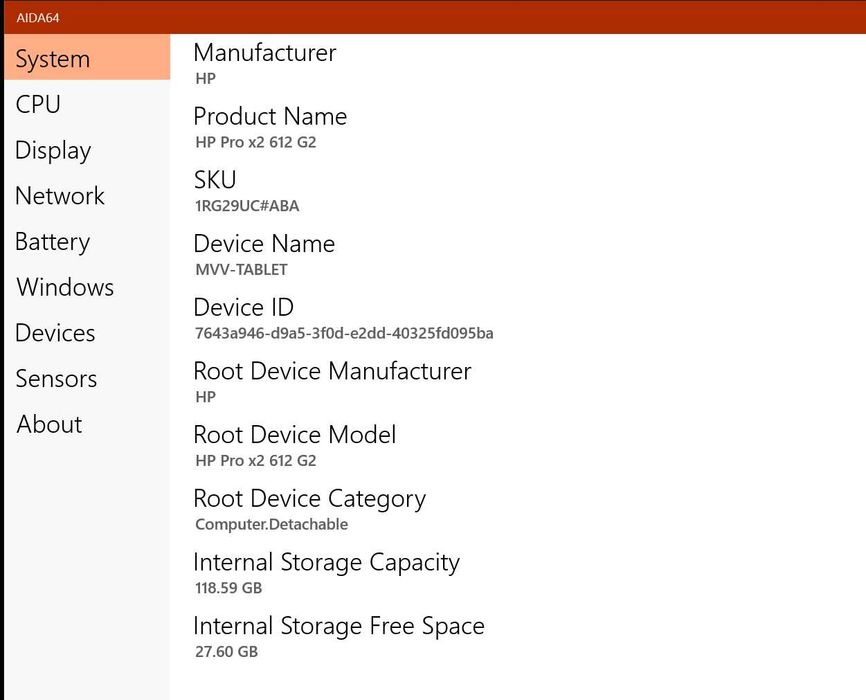Viewport: 866px width, 700px height.
Task: Click the Root Device Category heading
Action: click(x=310, y=499)
